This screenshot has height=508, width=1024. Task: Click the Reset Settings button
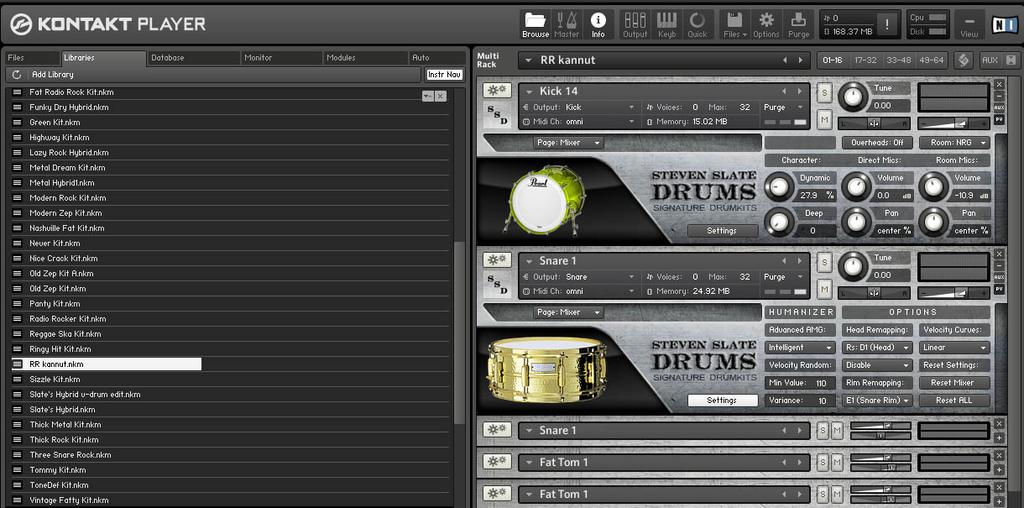click(x=954, y=366)
